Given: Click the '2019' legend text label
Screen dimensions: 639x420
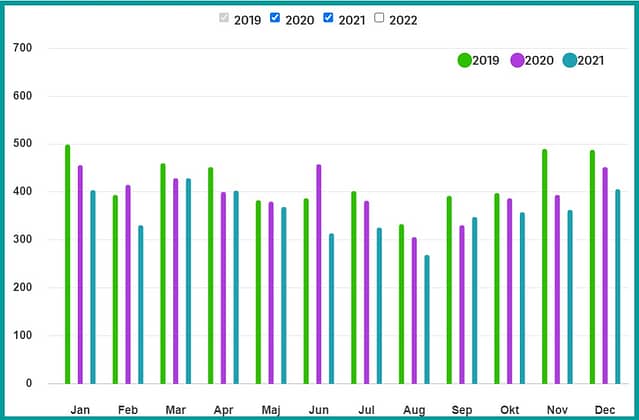Looking at the screenshot, I should (486, 60).
